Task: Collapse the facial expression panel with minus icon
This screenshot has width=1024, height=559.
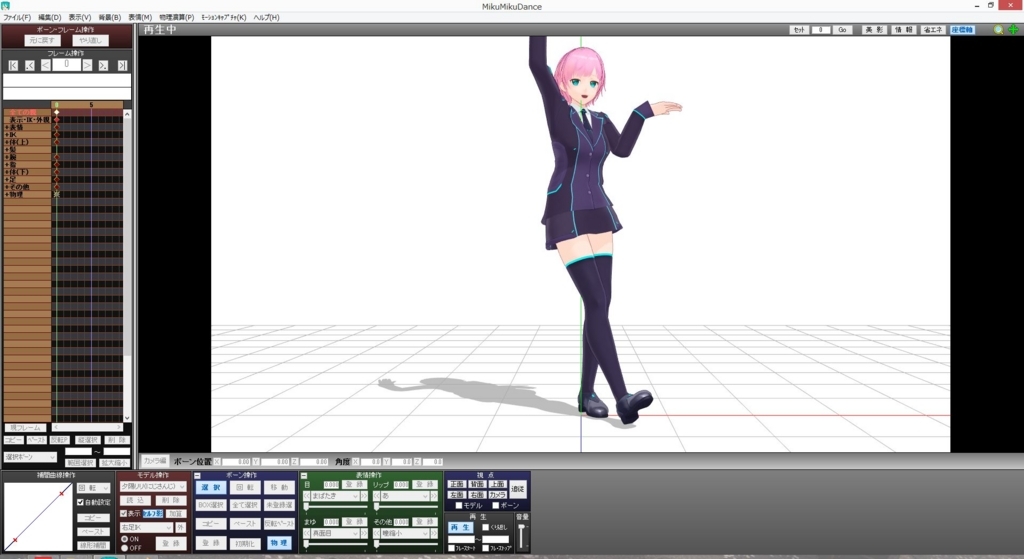Action: (304, 475)
